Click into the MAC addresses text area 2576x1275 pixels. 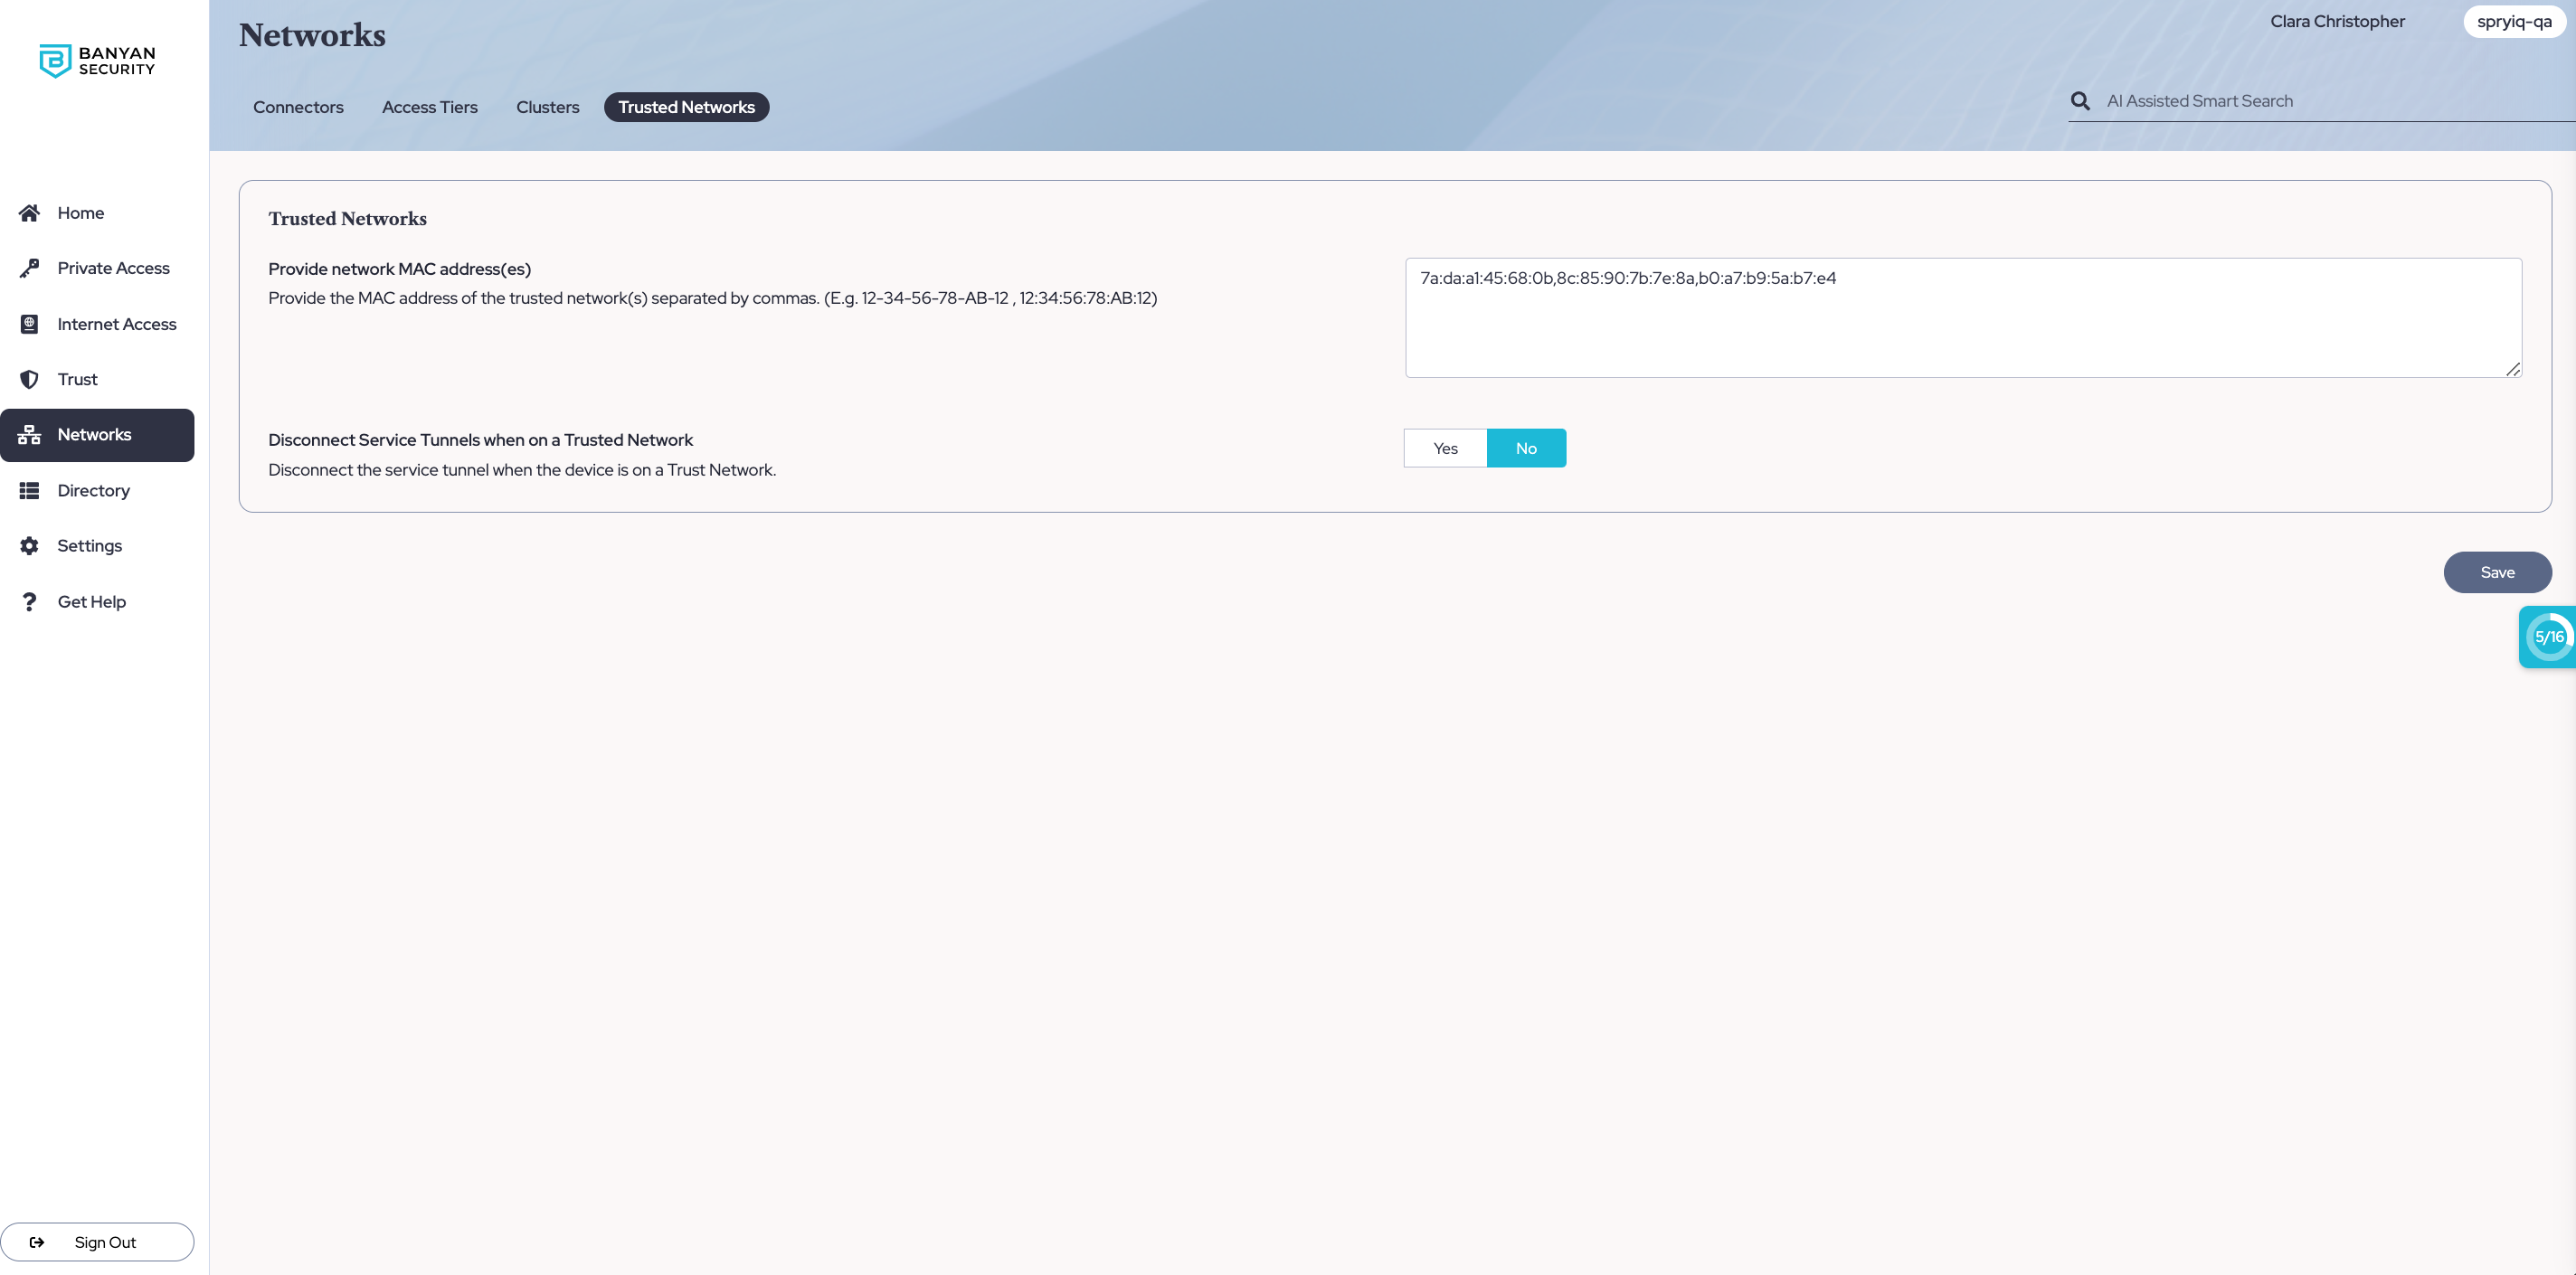[x=1962, y=318]
